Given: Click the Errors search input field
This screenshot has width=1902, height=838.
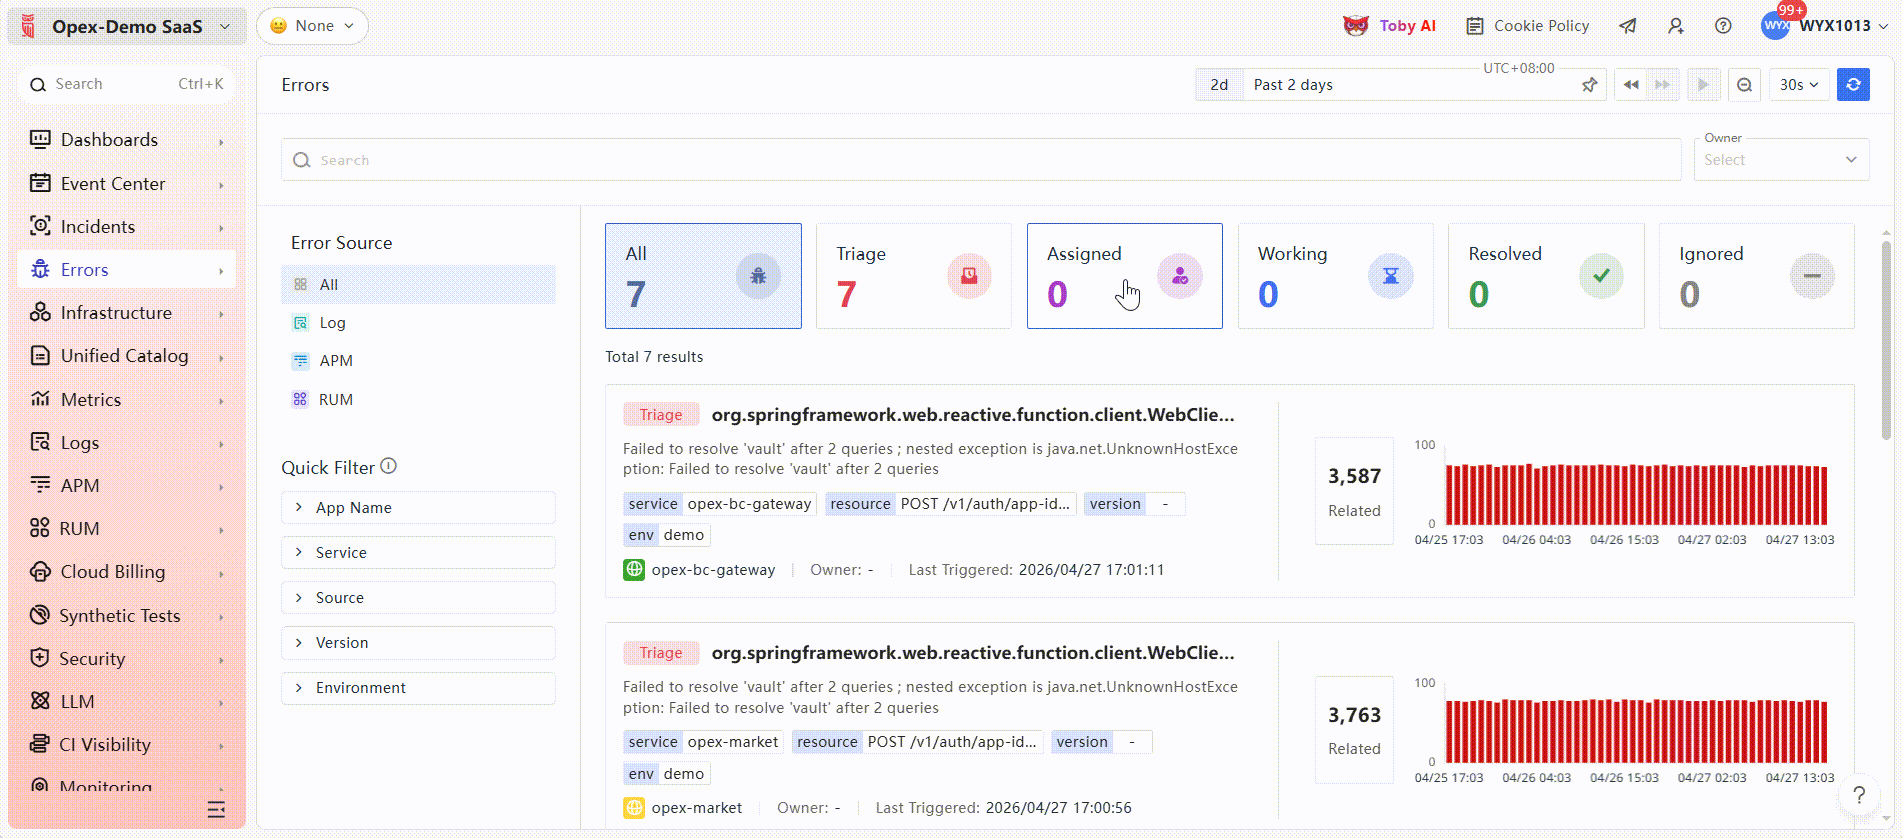Looking at the screenshot, I should tap(980, 160).
